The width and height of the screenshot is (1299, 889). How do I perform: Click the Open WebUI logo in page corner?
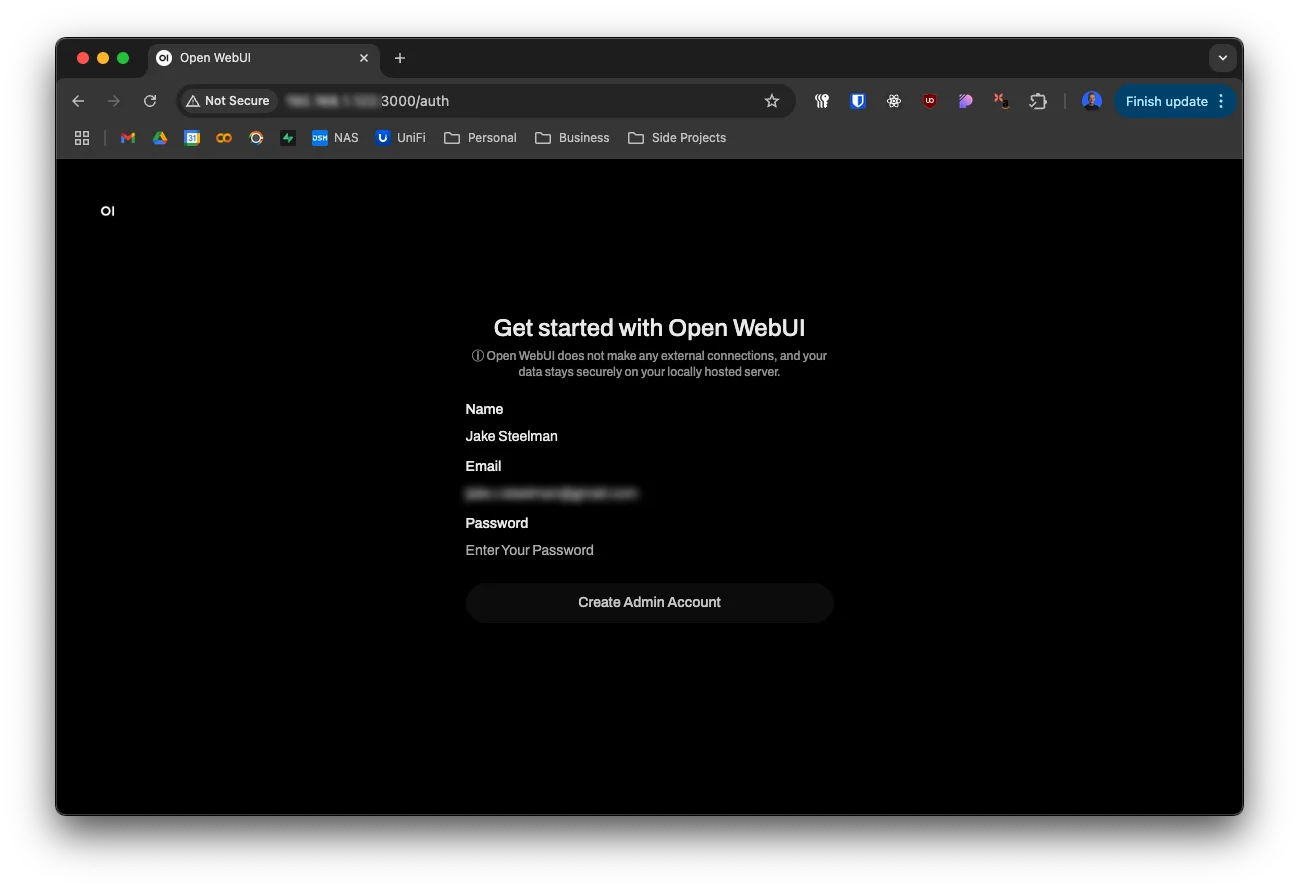coord(107,211)
